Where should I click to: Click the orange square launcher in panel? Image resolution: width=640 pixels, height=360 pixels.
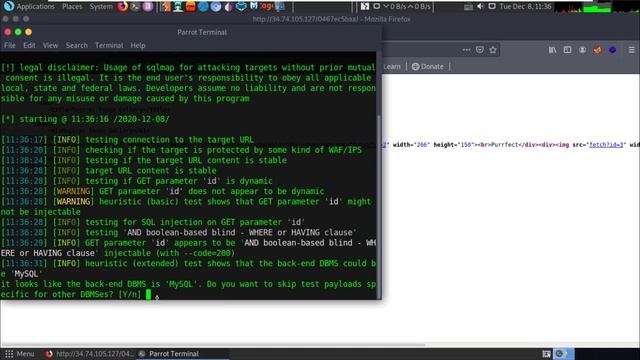[x=190, y=6]
